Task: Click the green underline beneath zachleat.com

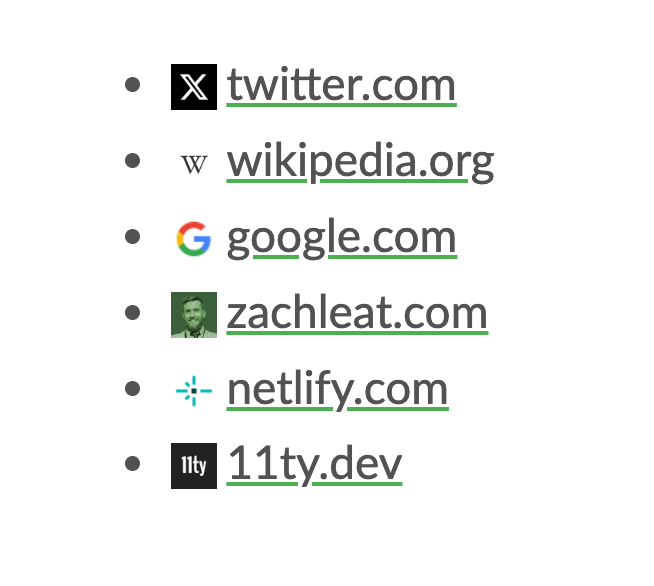Action: 357,332
